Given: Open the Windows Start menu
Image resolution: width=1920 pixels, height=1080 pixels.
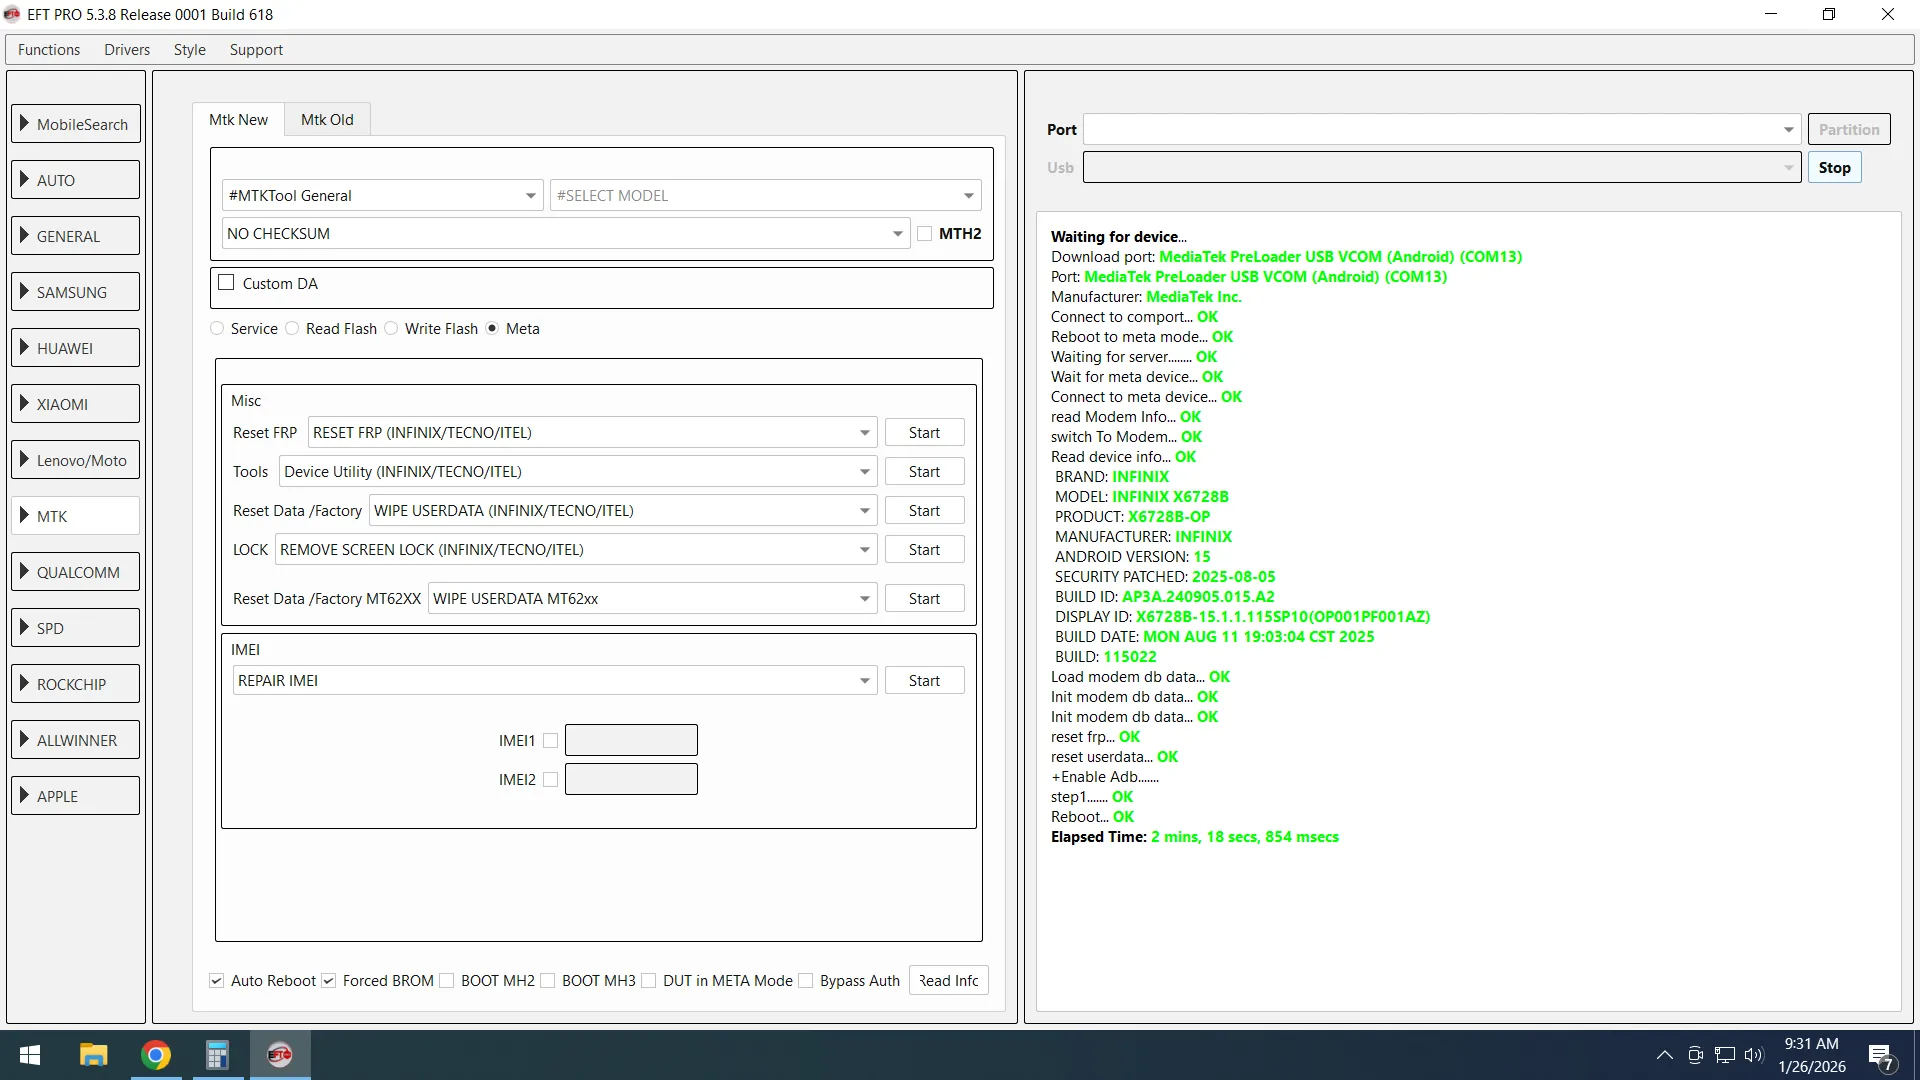Looking at the screenshot, I should click(30, 1055).
